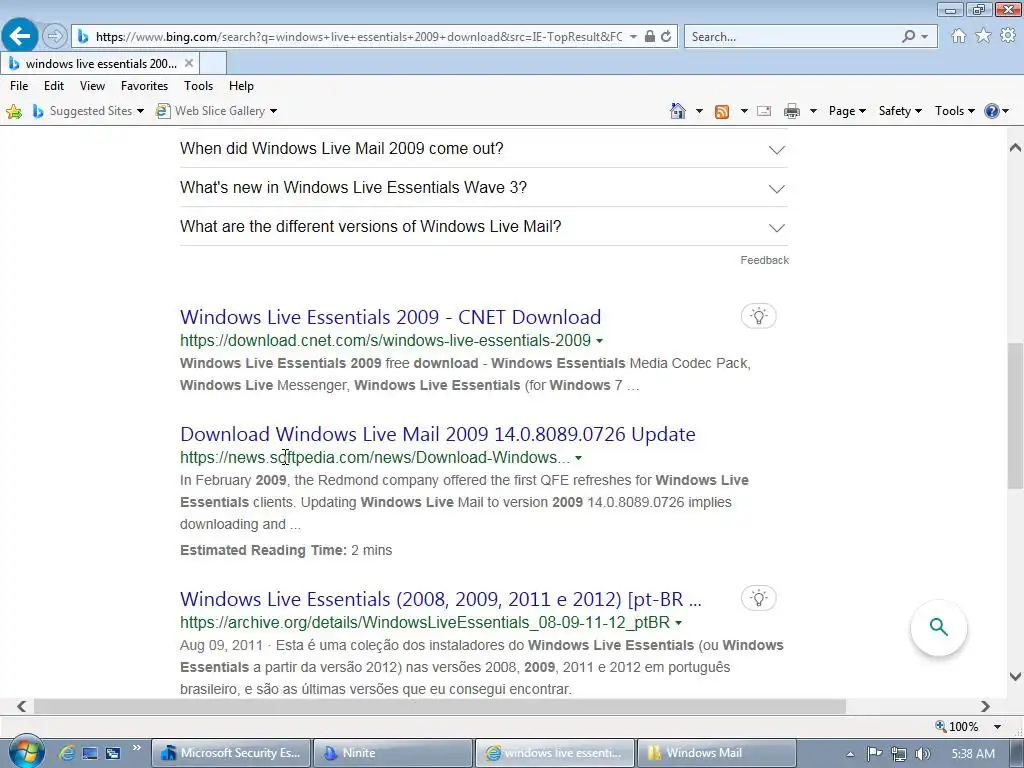
Task: Click the browser Back arrow button
Action: pos(20,36)
